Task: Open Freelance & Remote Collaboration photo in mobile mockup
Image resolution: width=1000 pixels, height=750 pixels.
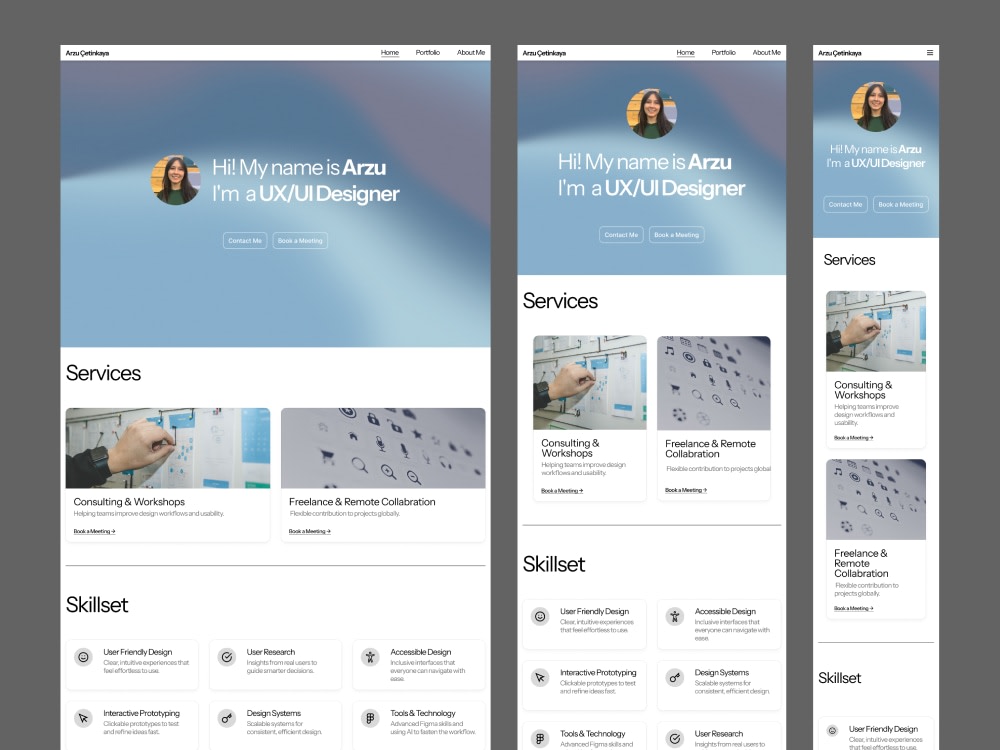Action: (x=876, y=499)
